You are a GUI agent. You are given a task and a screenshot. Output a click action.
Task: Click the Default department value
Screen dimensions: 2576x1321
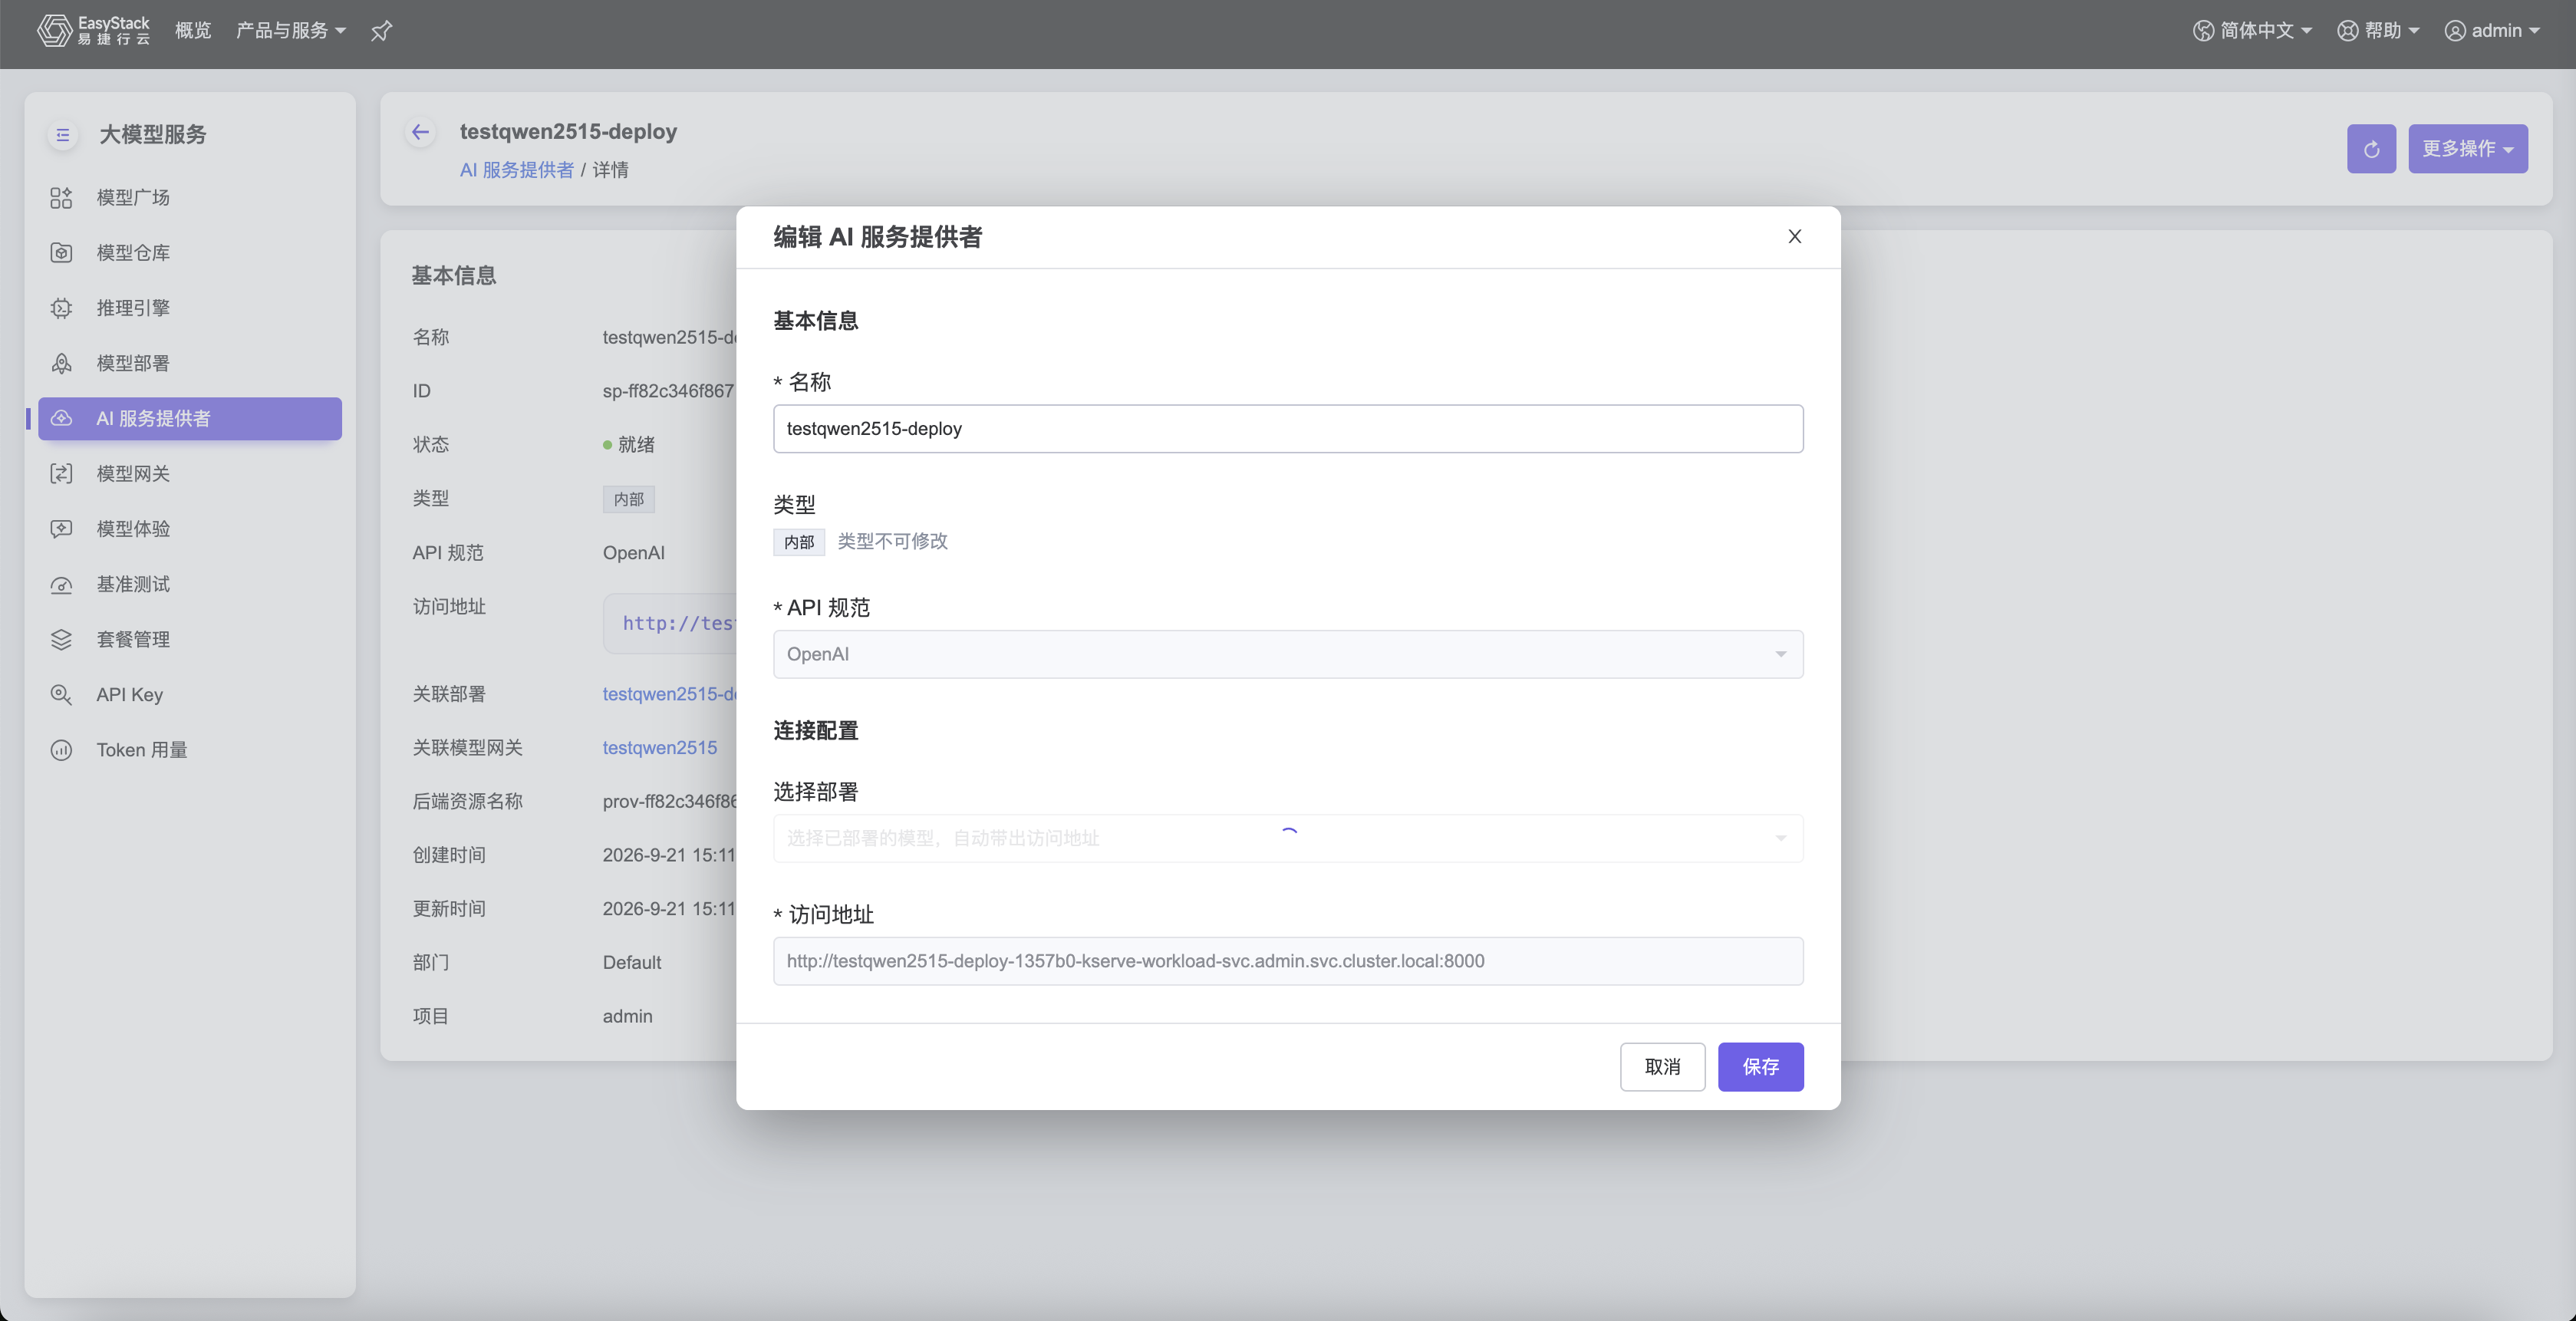632,962
